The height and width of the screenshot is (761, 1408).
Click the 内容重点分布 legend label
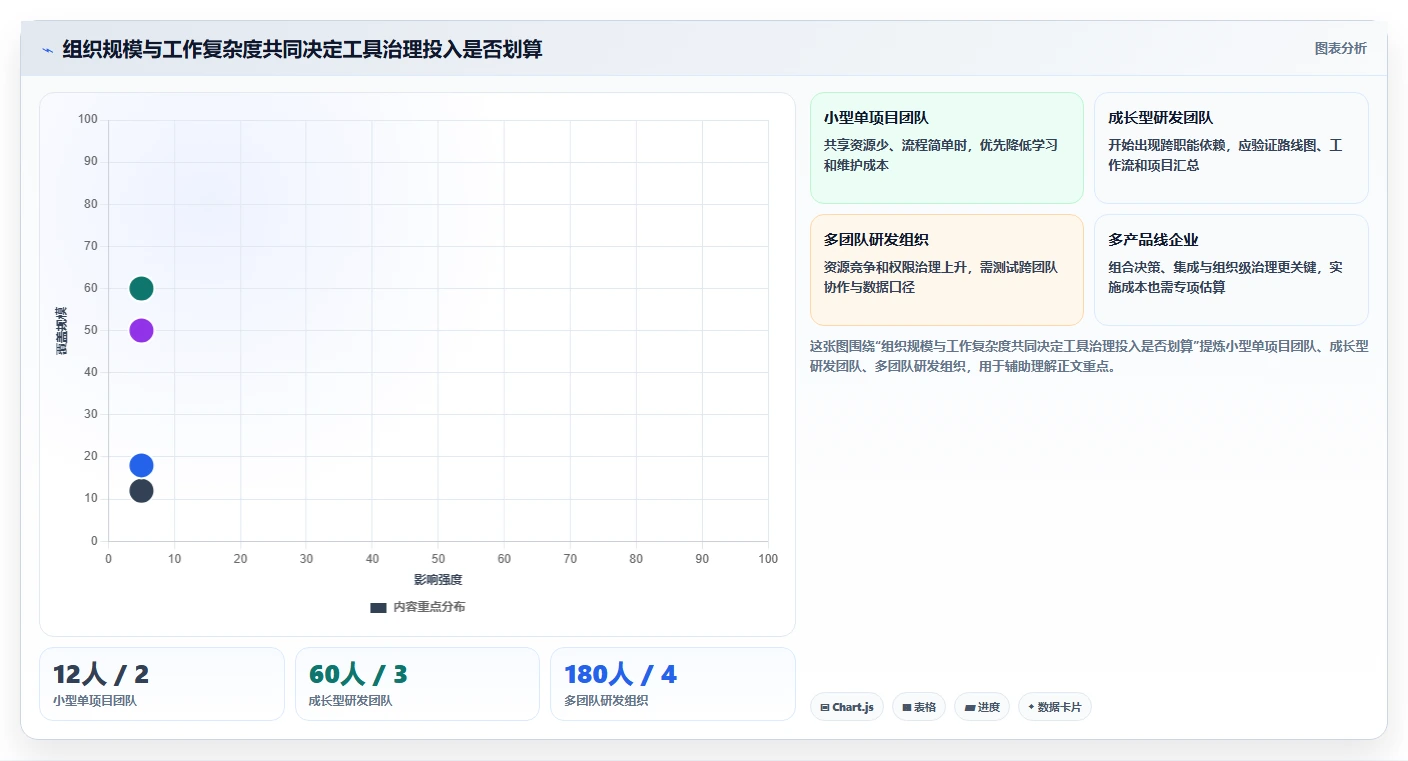429,608
